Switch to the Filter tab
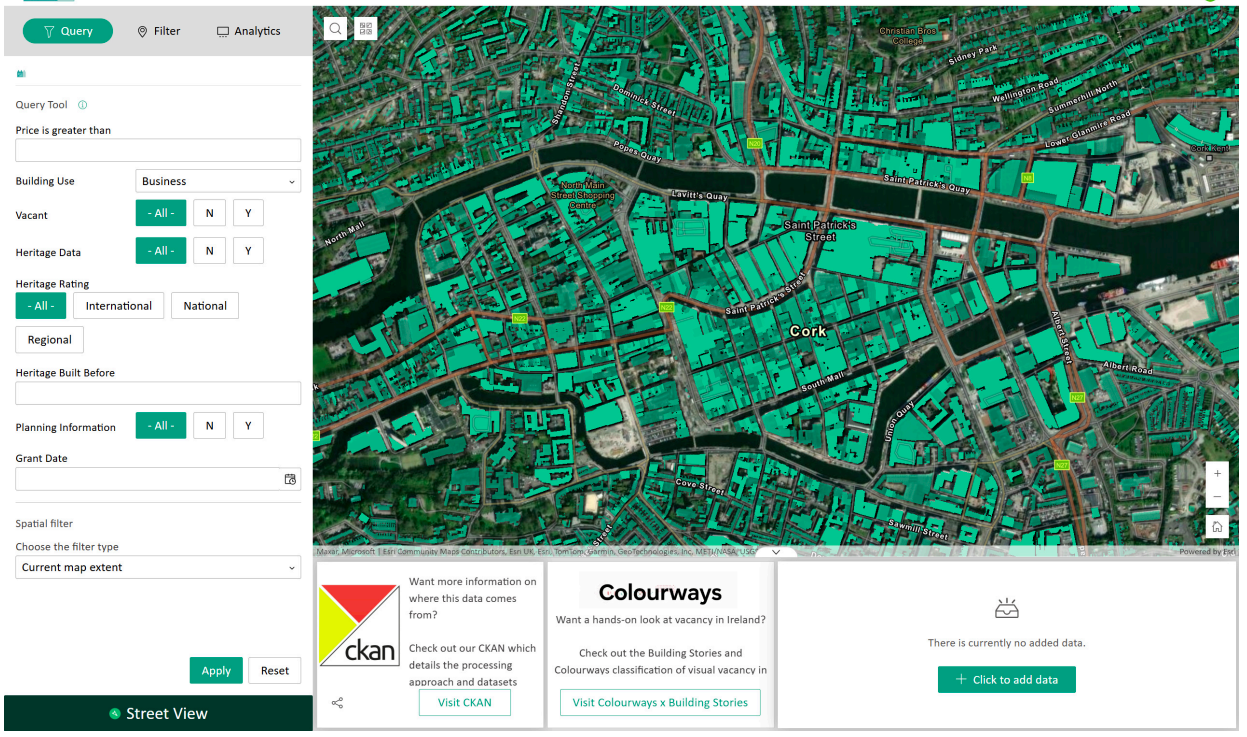 (158, 30)
